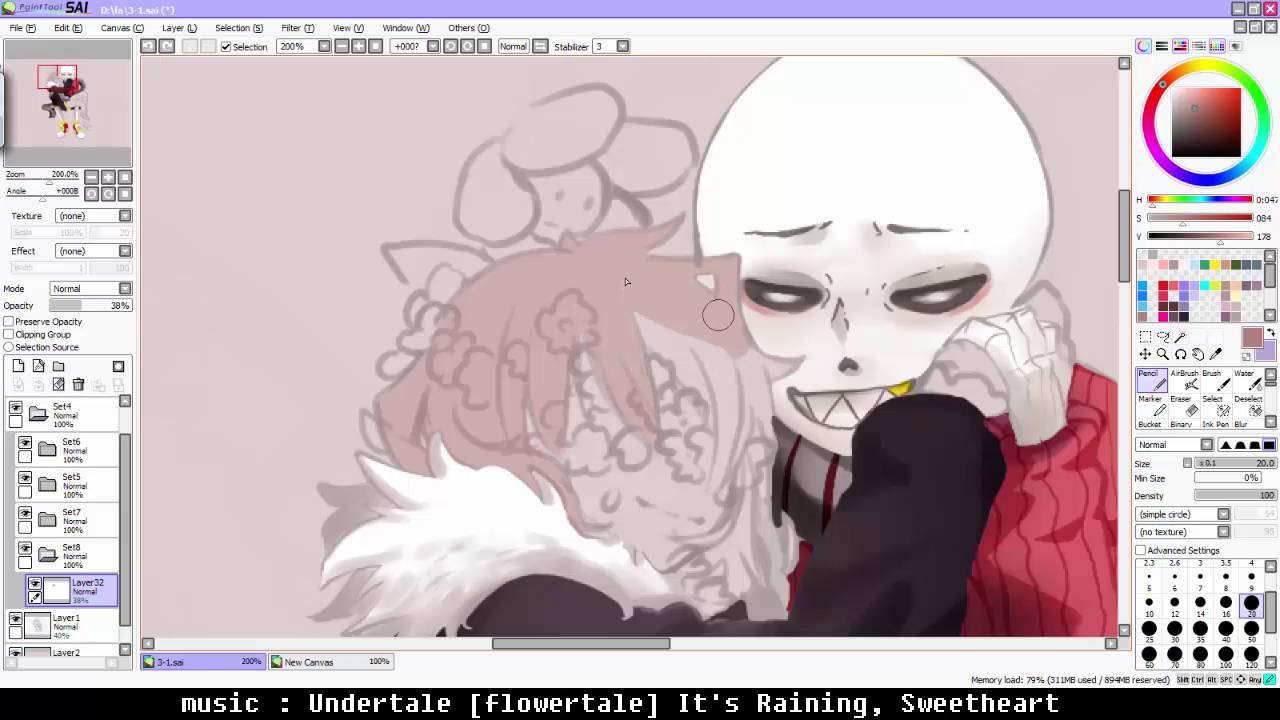
Task: Adjust the layer Opacity slider at 38%
Action: pos(90,306)
